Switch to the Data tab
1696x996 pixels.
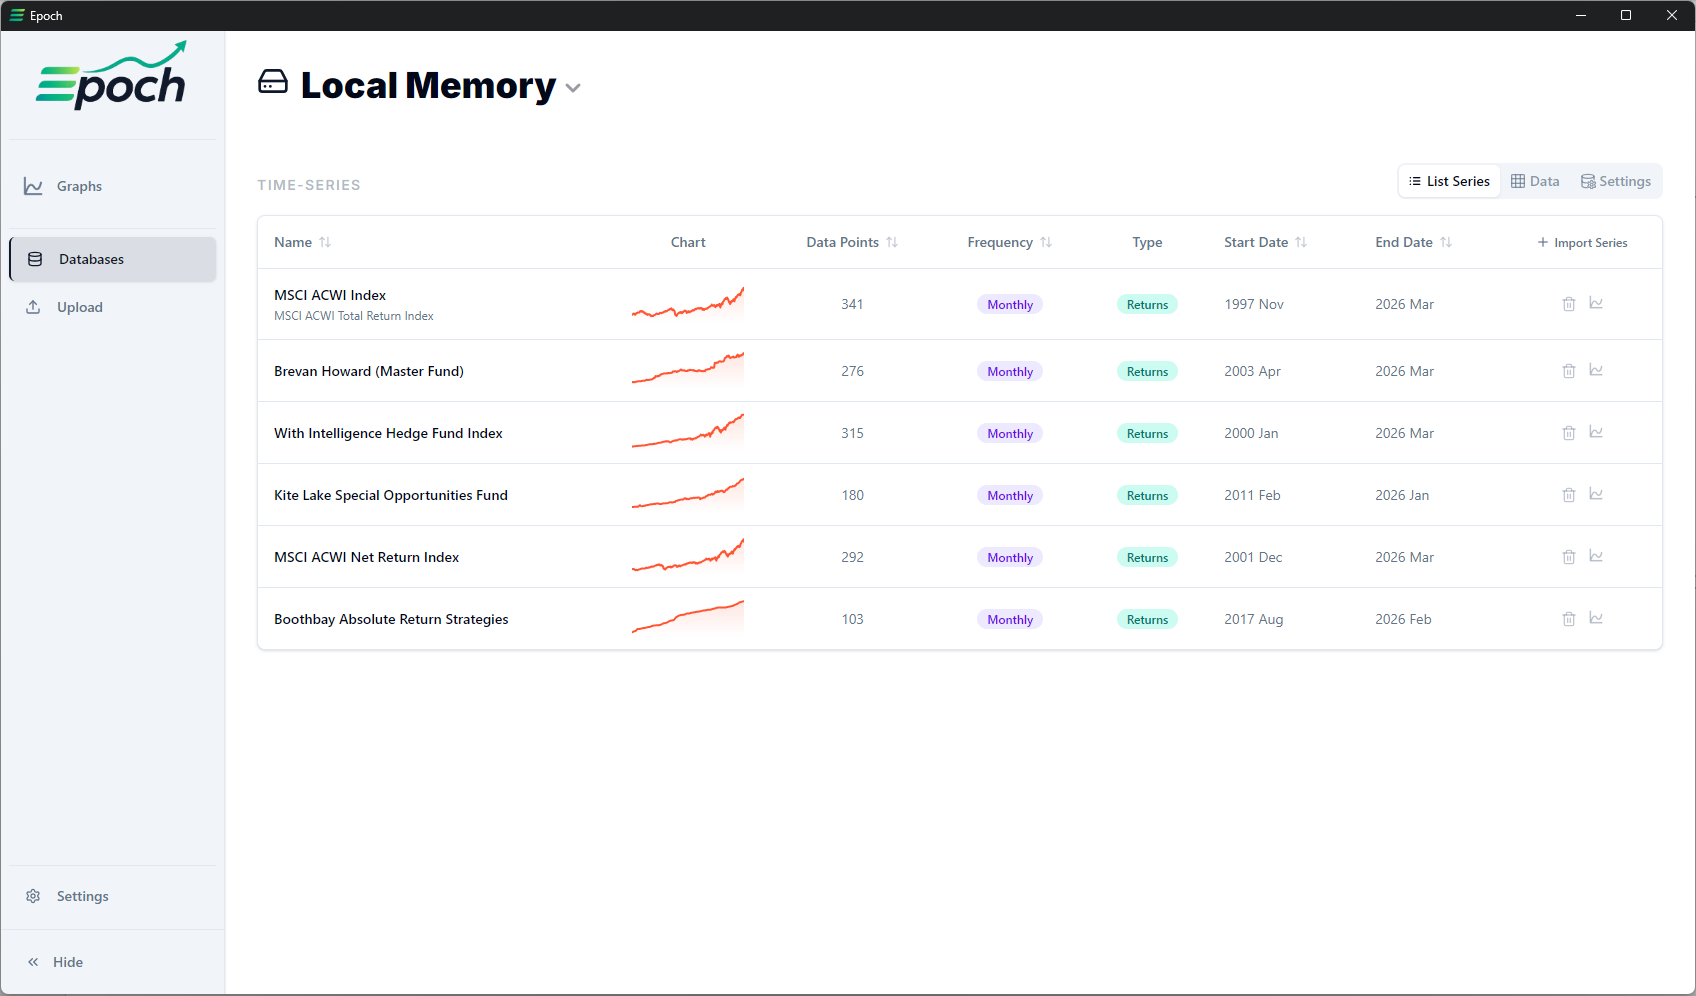pos(1535,181)
